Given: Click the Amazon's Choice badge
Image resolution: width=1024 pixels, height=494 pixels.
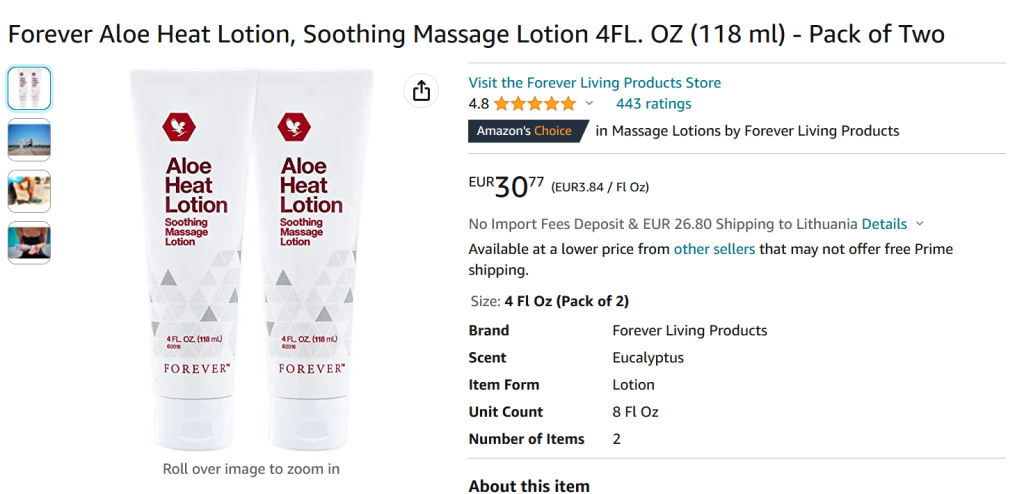Looking at the screenshot, I should 524,131.
